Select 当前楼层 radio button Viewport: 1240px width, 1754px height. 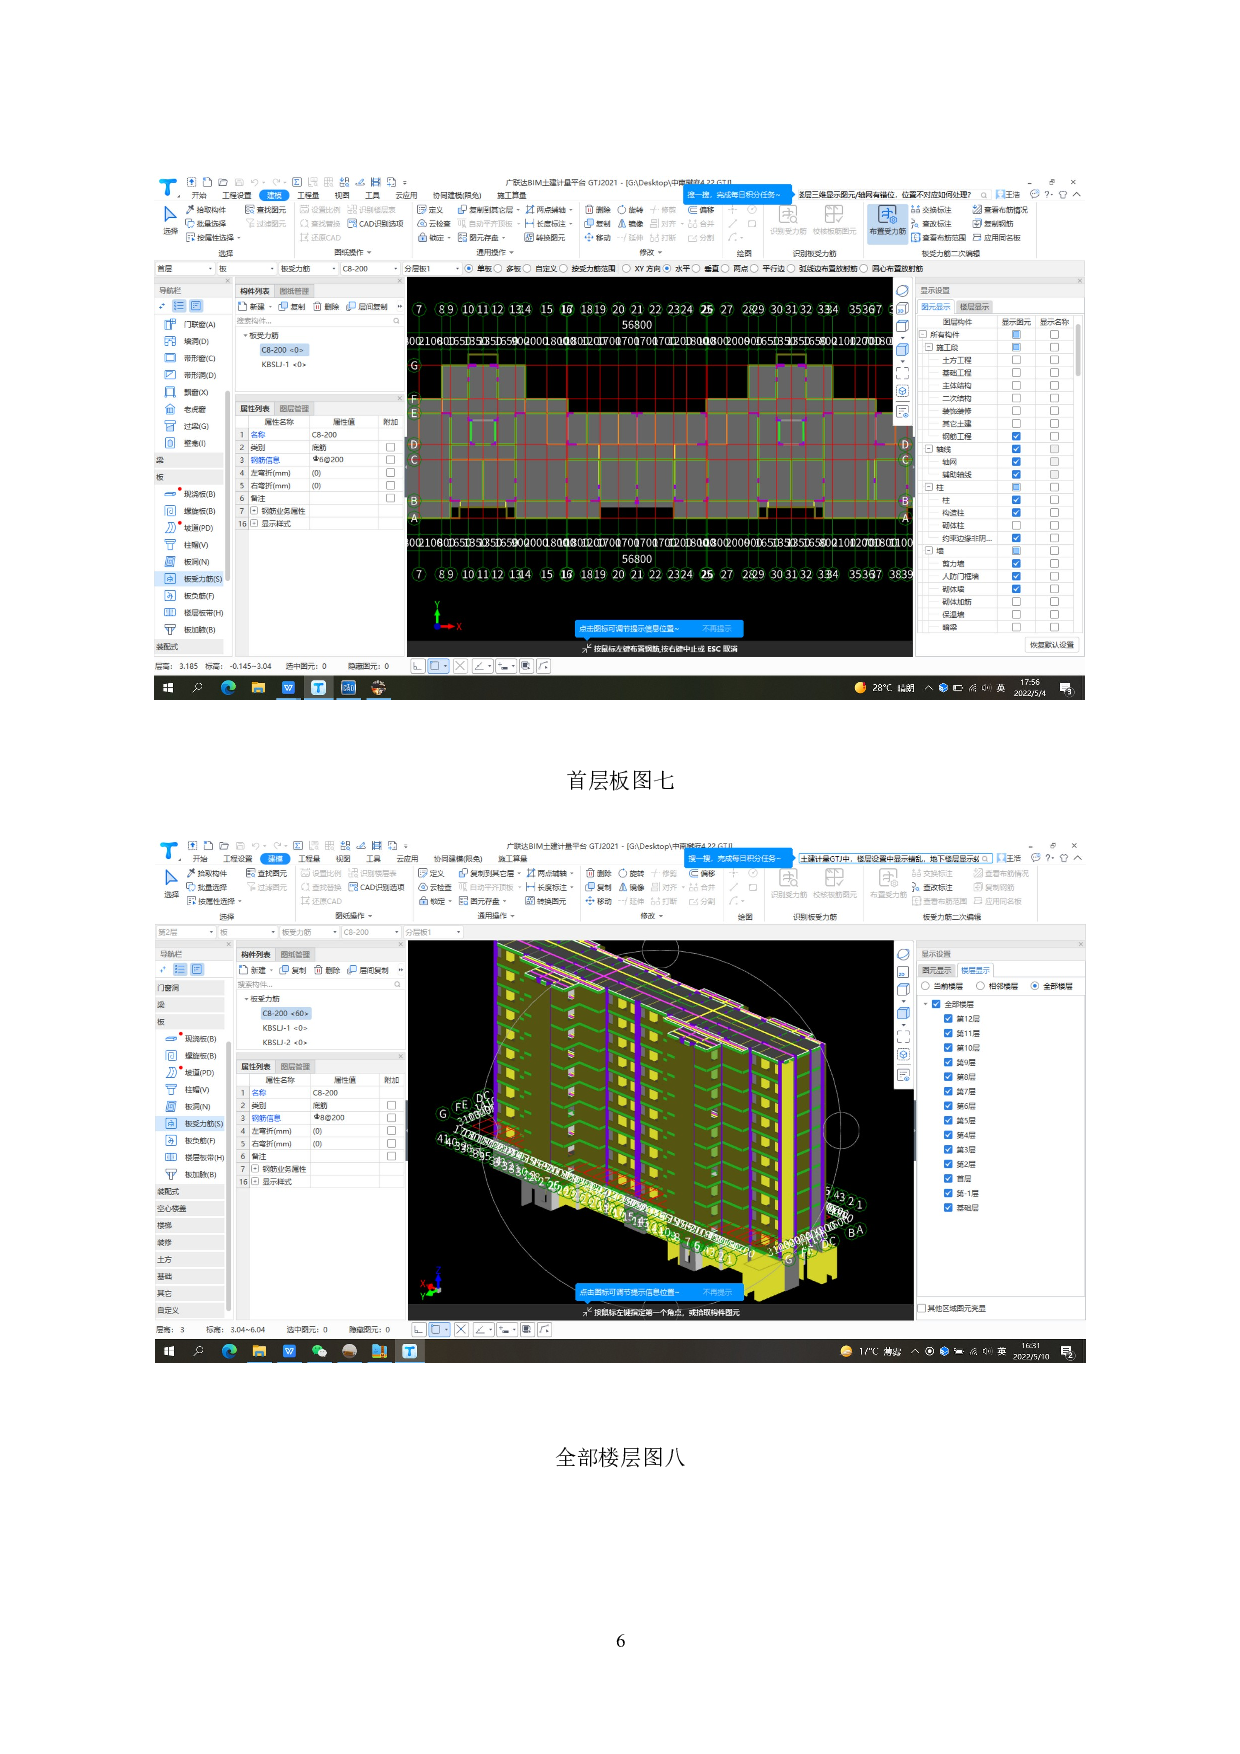click(x=925, y=986)
